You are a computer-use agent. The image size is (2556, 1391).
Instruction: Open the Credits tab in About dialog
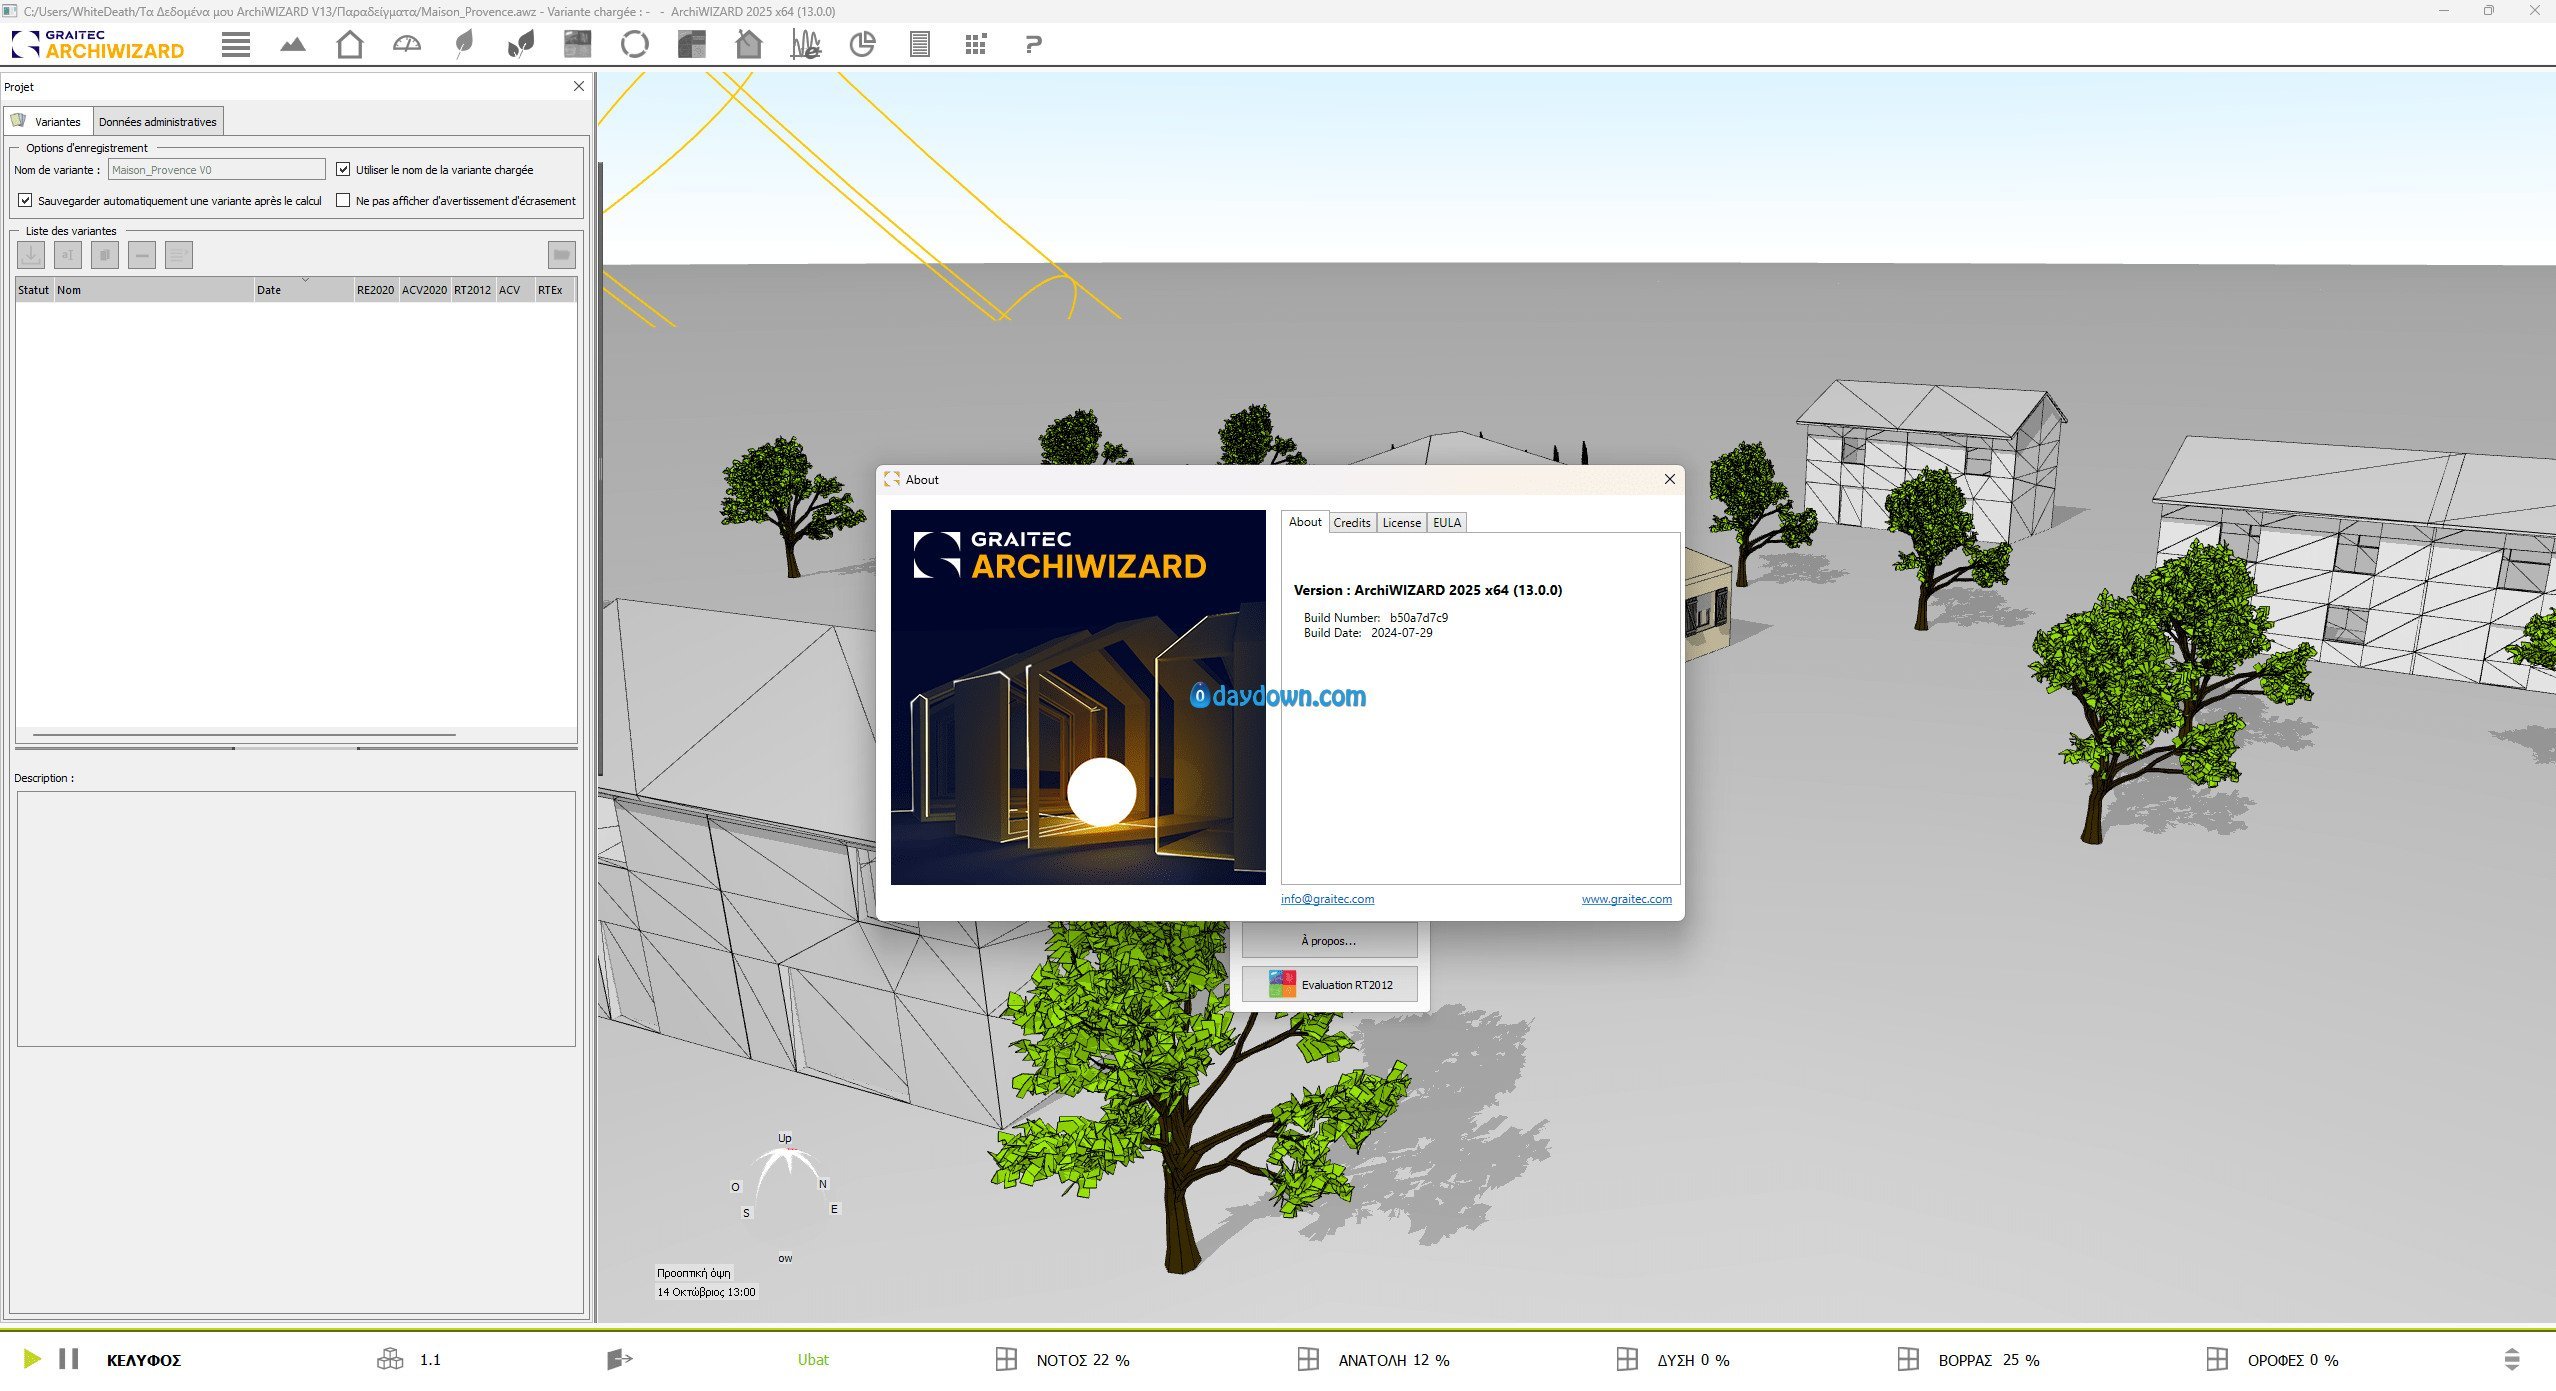(x=1352, y=523)
